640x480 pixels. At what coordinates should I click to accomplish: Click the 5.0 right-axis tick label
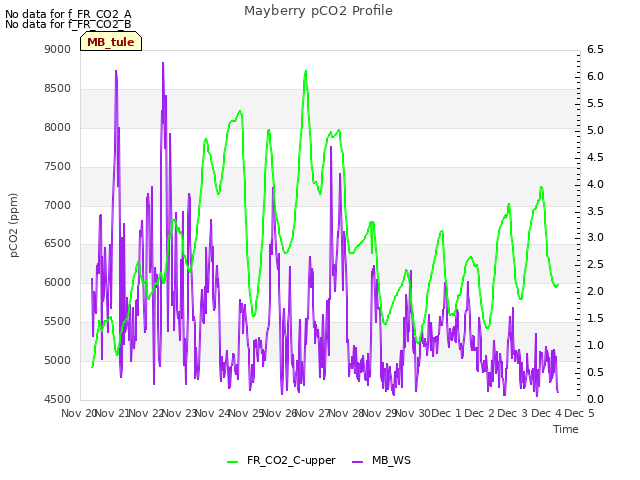(595, 130)
